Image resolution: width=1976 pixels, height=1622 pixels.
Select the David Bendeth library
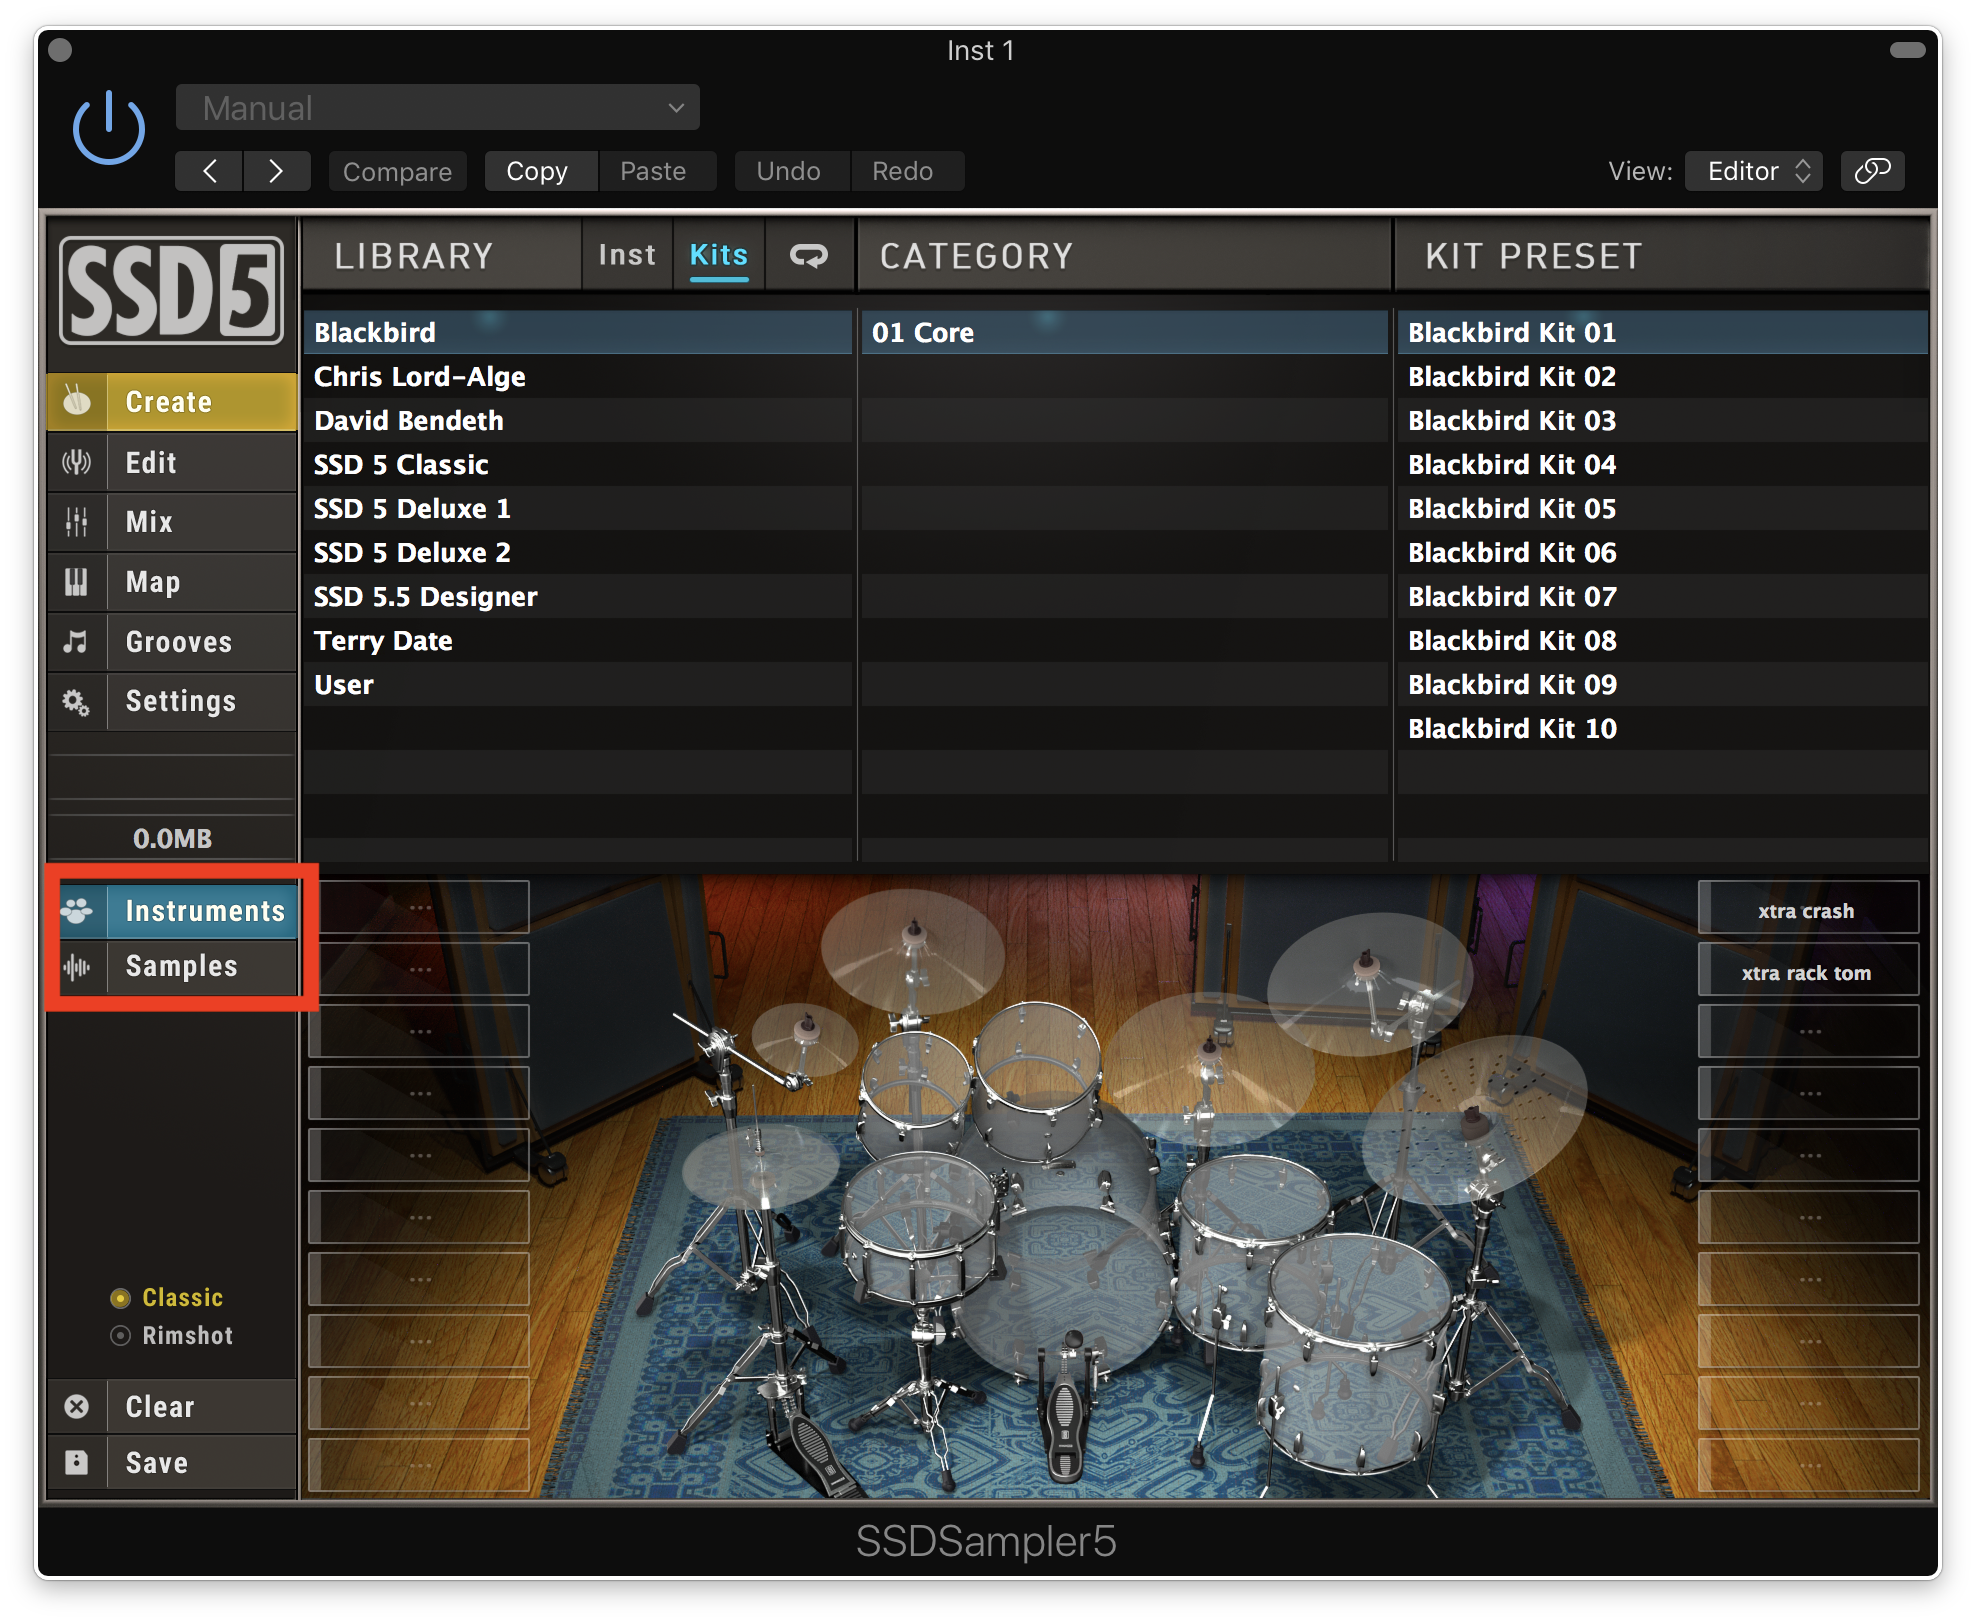point(578,420)
